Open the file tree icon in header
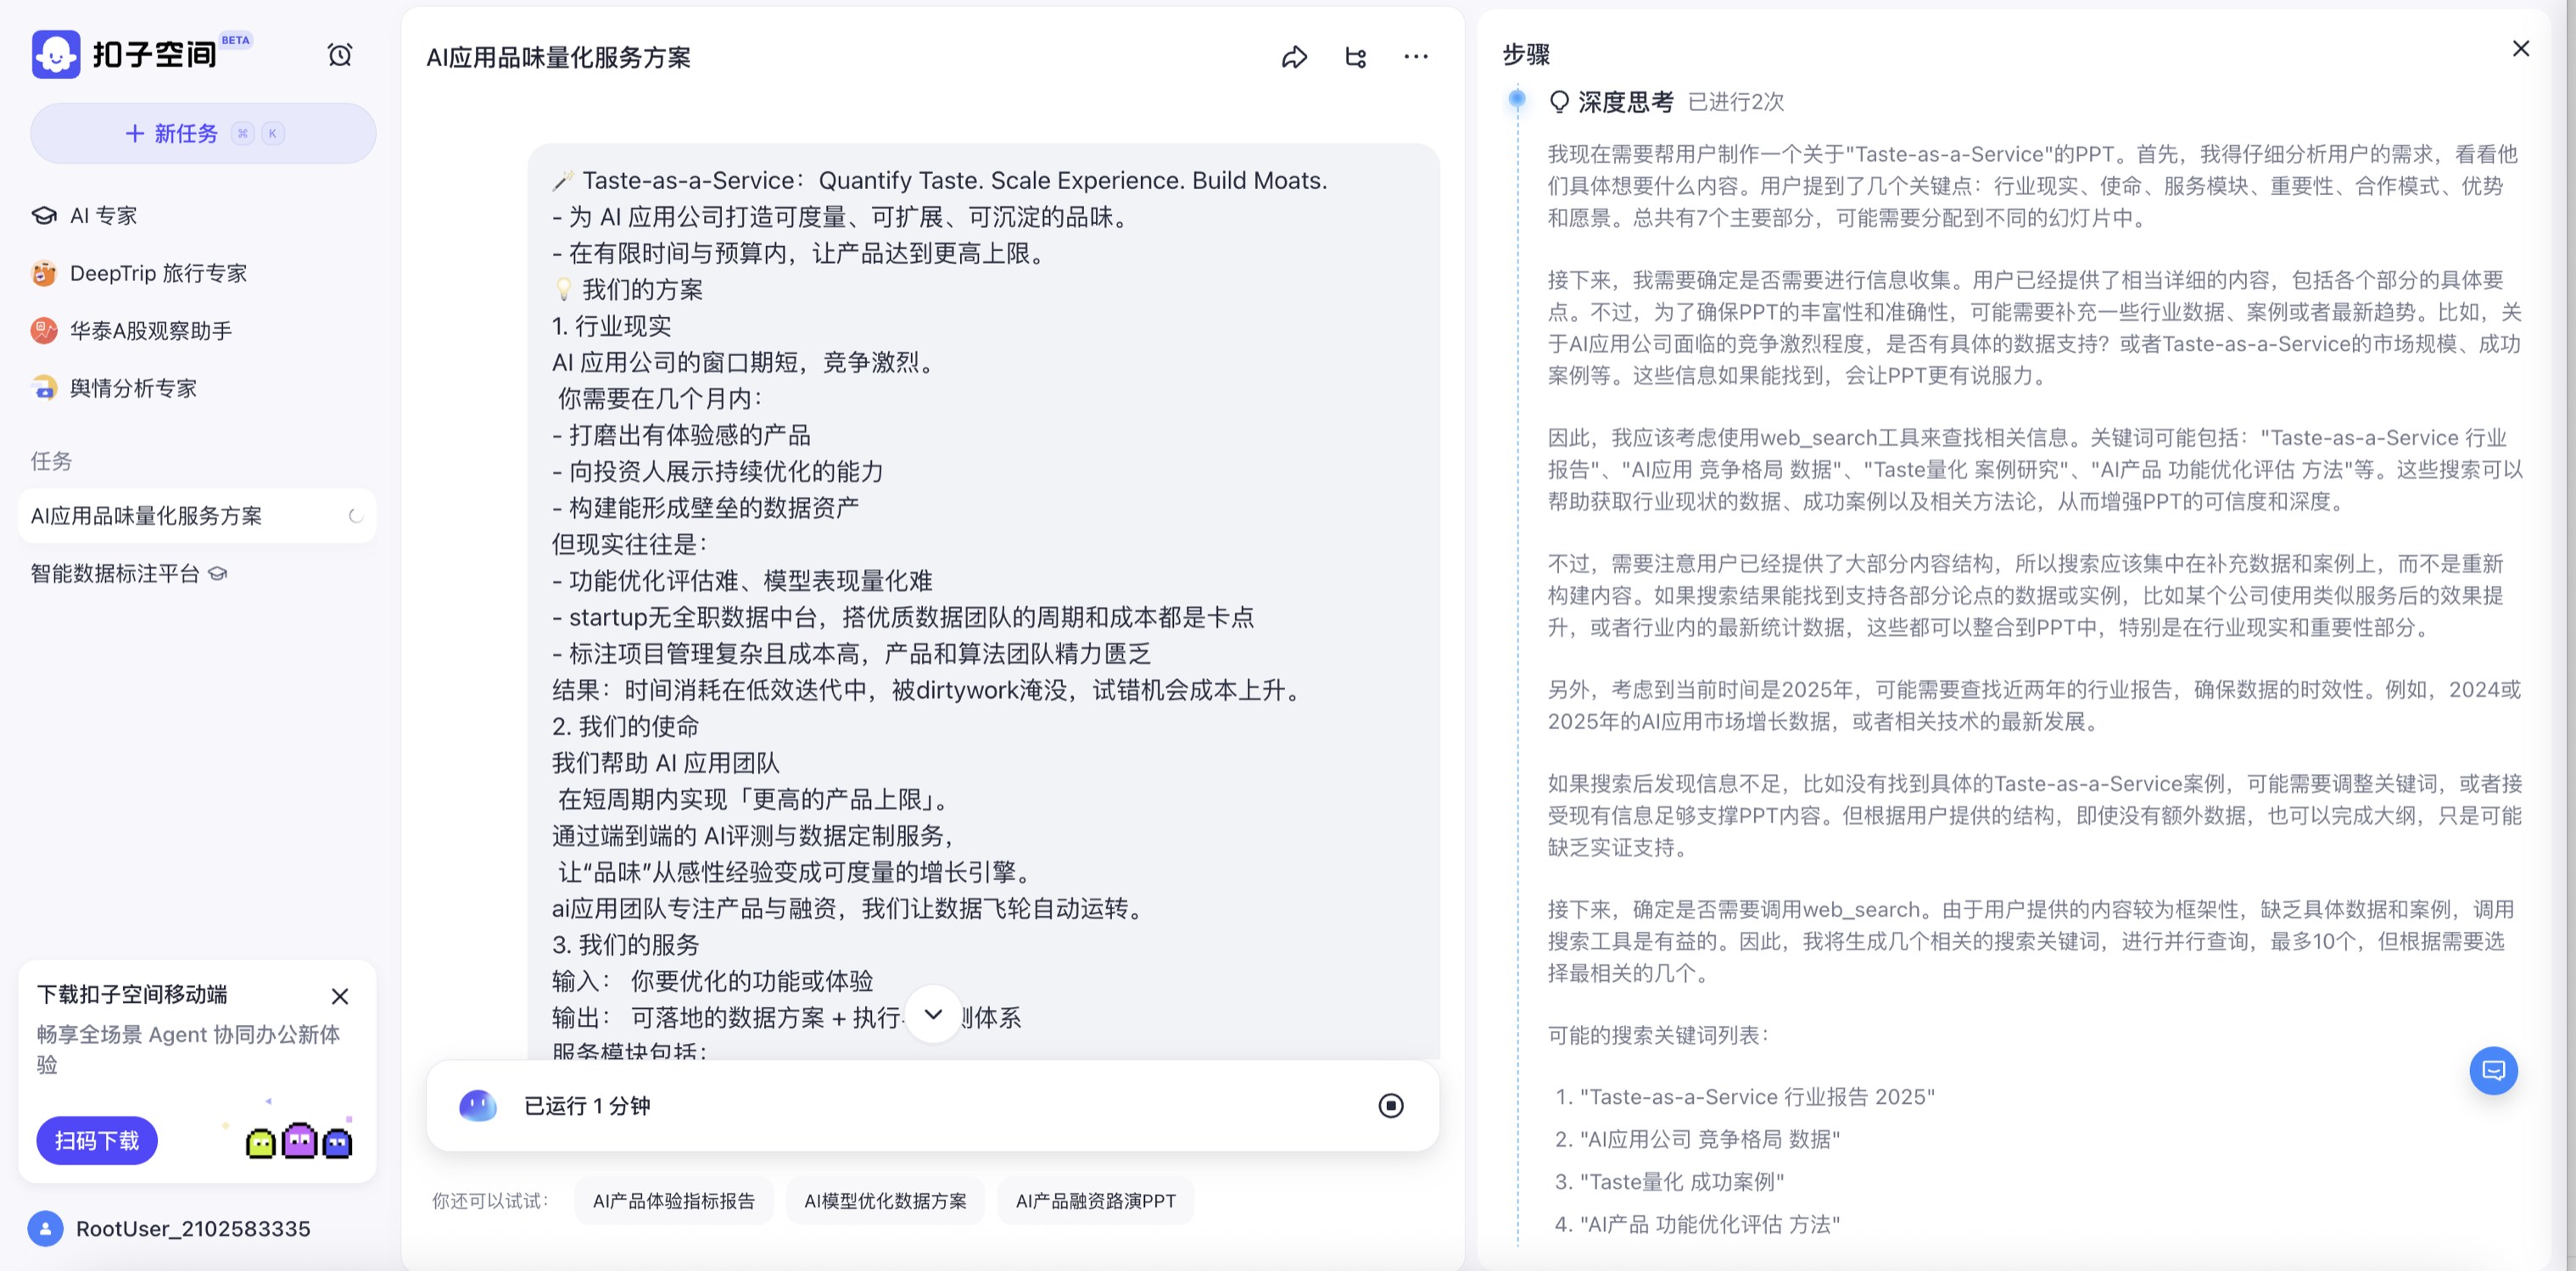The width and height of the screenshot is (2576, 1271). 1355,58
